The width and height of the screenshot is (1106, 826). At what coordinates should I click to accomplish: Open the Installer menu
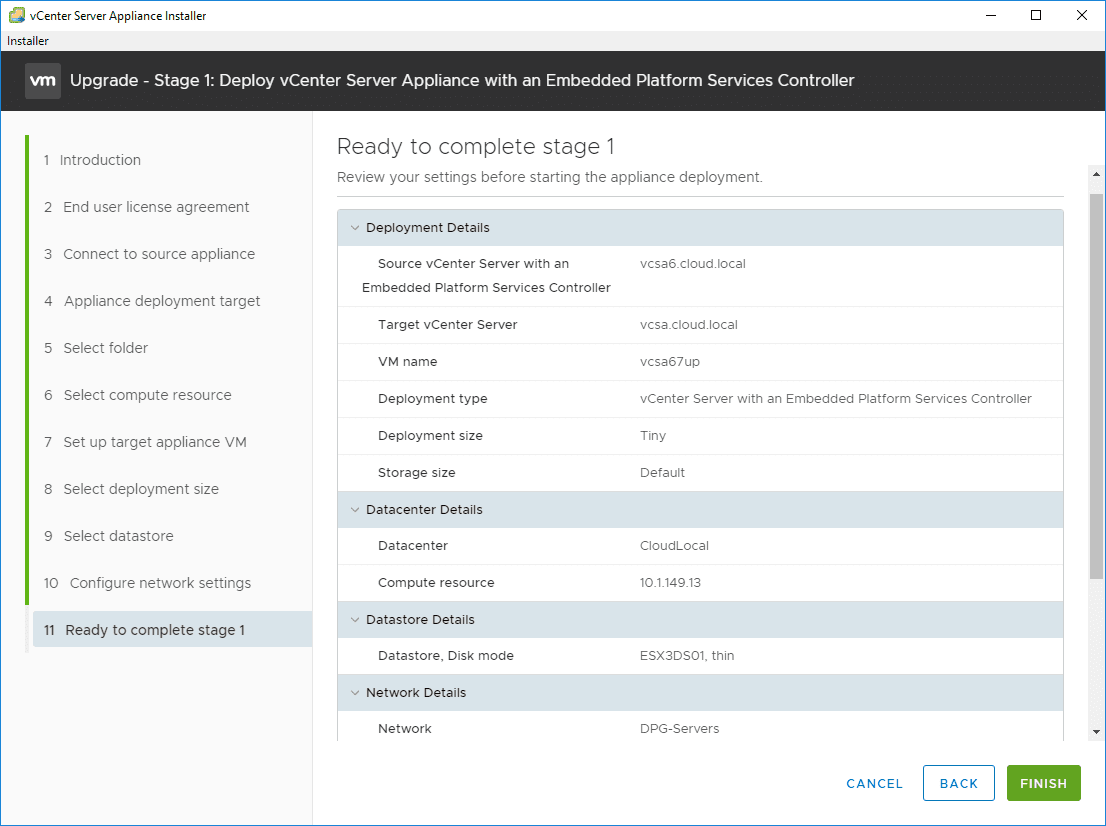[x=28, y=41]
